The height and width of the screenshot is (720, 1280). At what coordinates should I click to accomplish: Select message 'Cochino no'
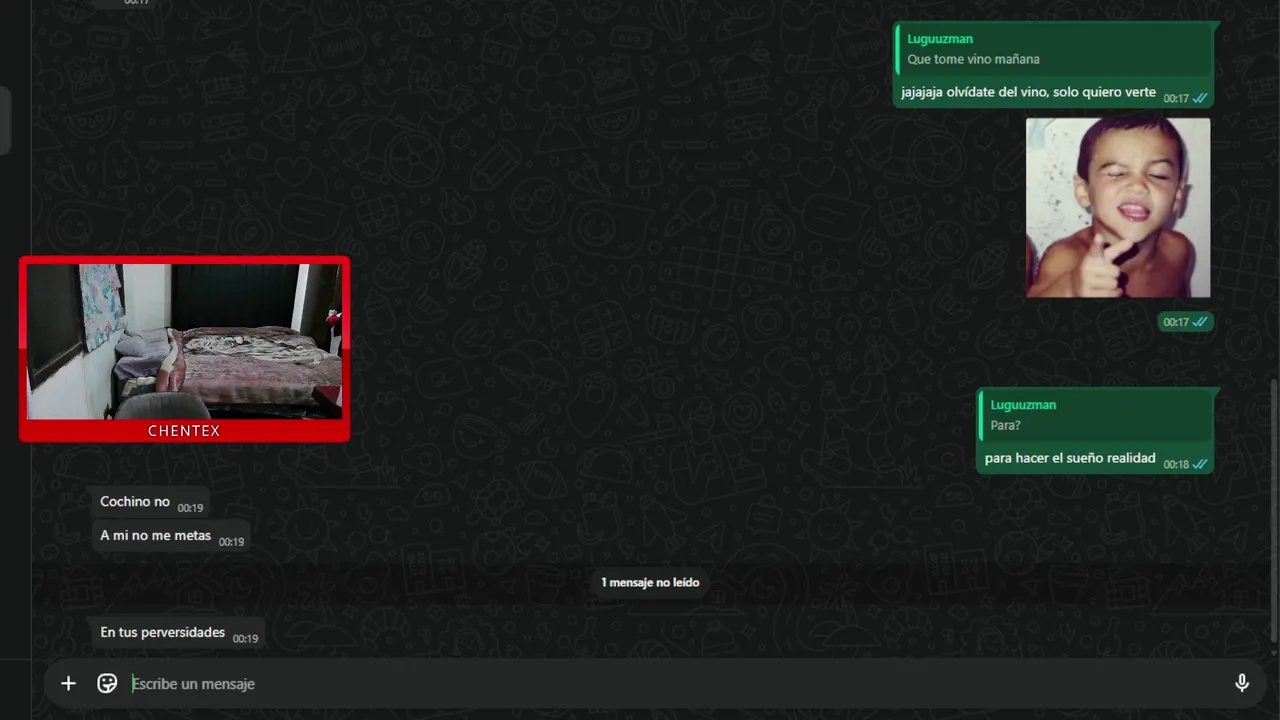(x=151, y=503)
